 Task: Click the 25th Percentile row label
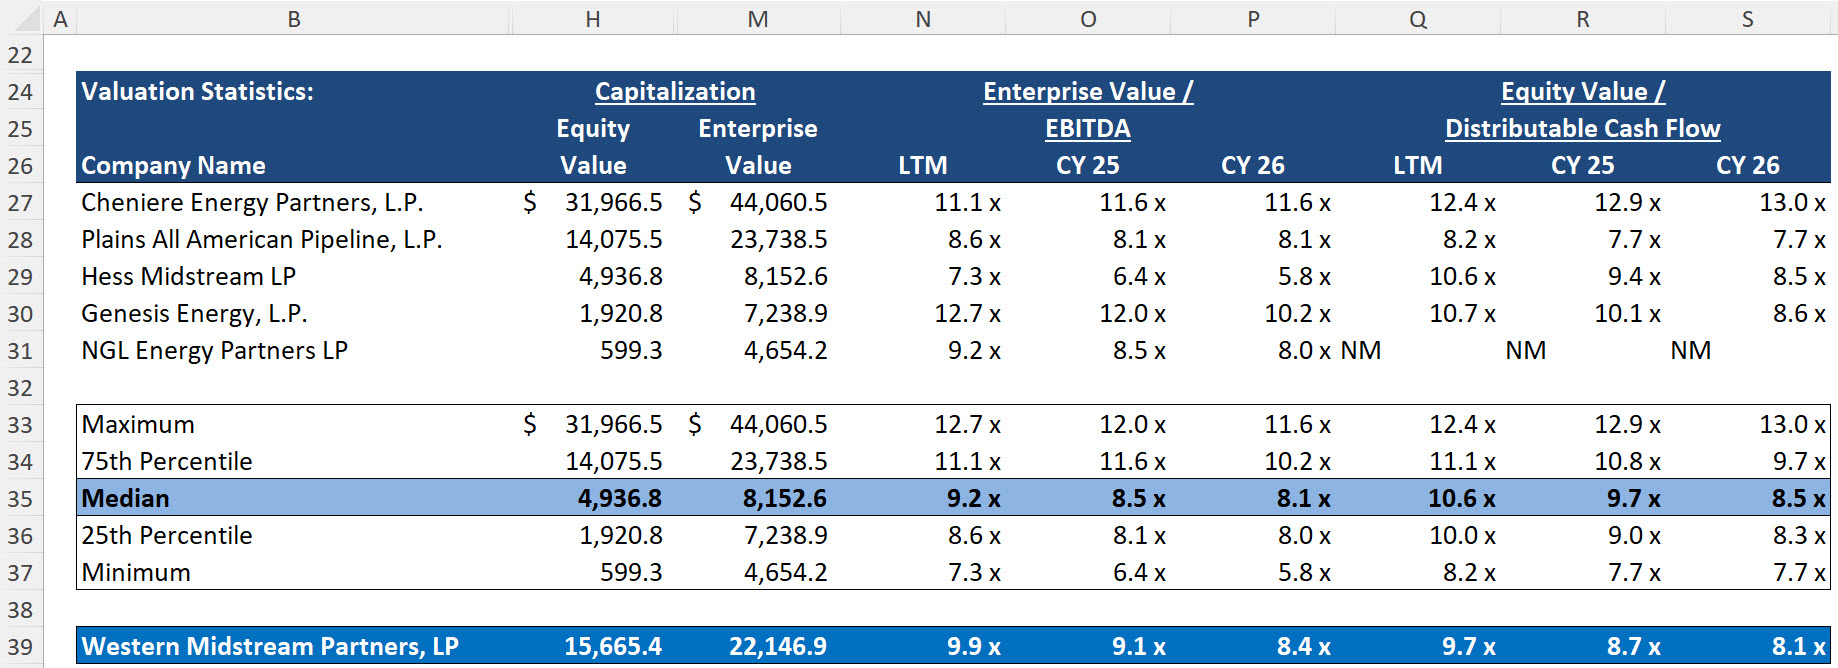point(167,535)
